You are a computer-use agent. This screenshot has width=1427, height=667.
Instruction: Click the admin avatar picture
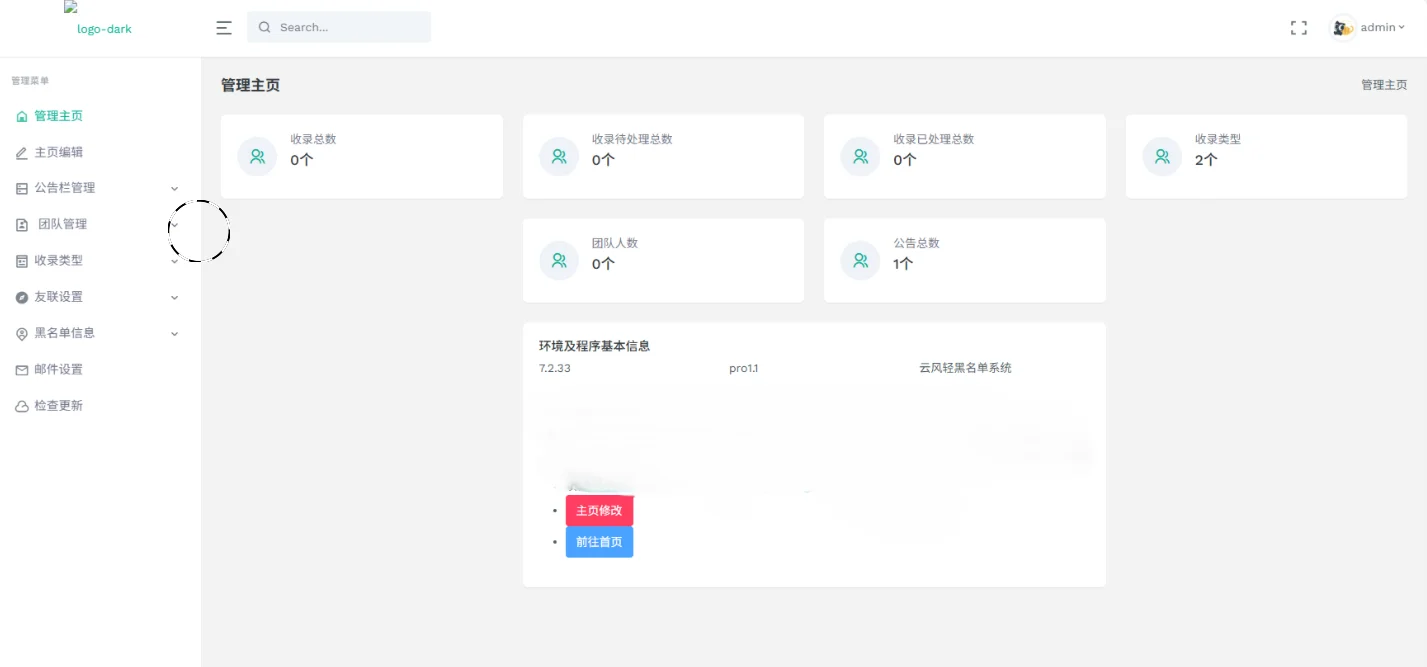(1342, 28)
